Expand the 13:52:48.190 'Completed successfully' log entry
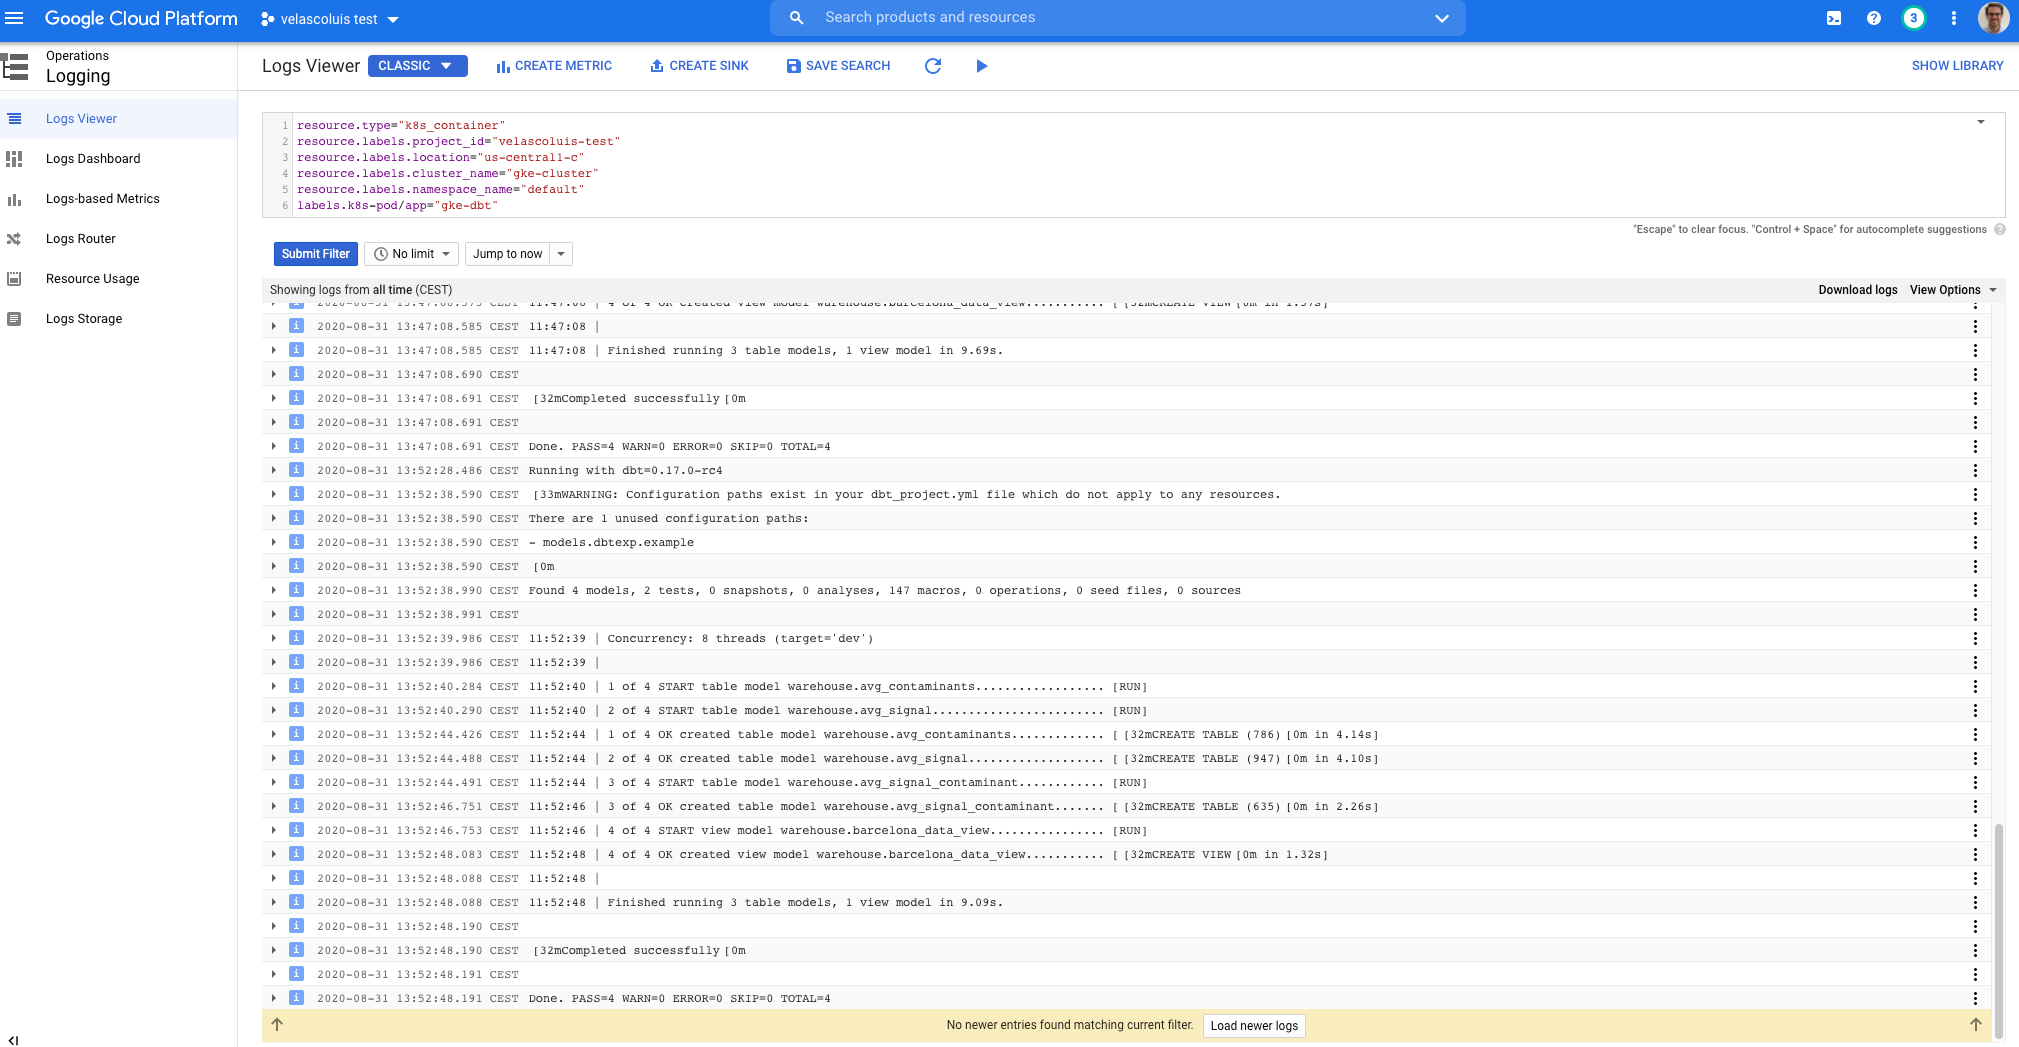 [274, 950]
